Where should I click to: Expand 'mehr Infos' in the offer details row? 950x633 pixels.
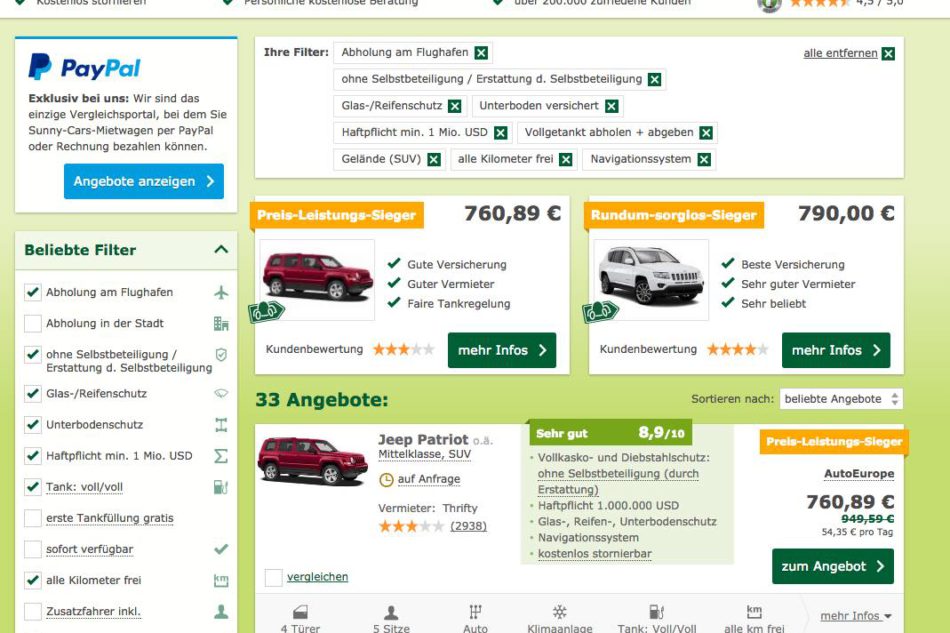855,616
